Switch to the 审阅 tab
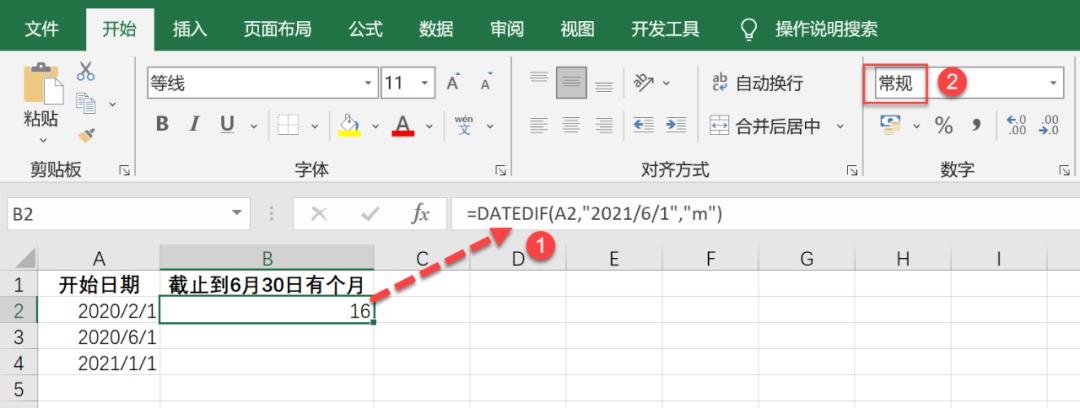 pos(507,29)
